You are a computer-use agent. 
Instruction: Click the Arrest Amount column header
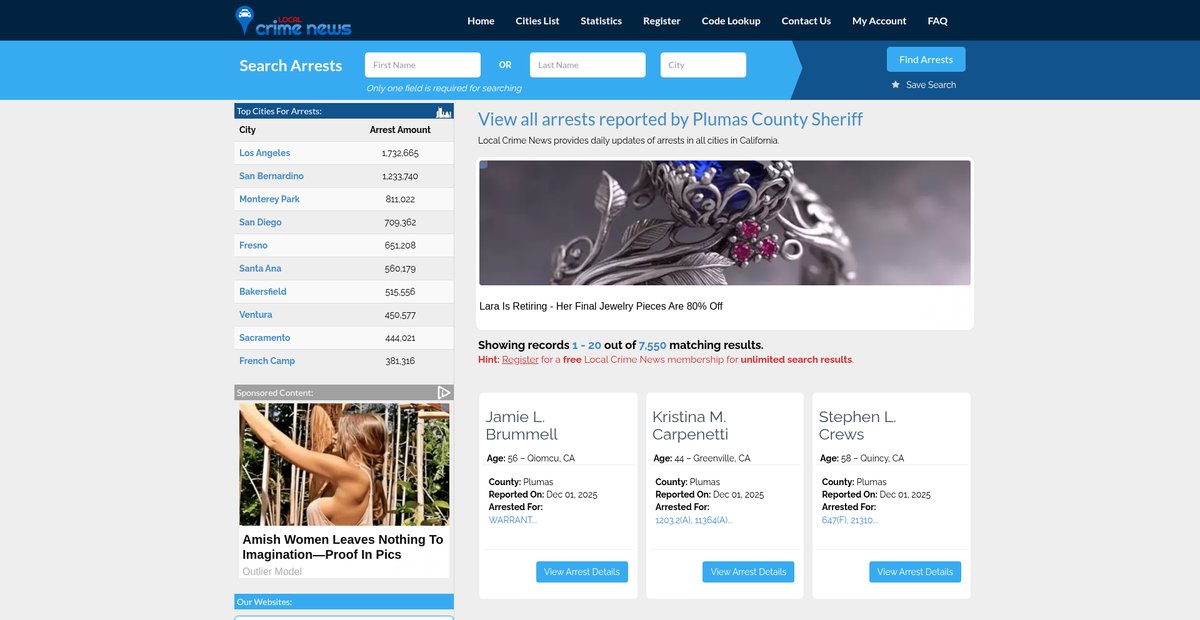400,130
